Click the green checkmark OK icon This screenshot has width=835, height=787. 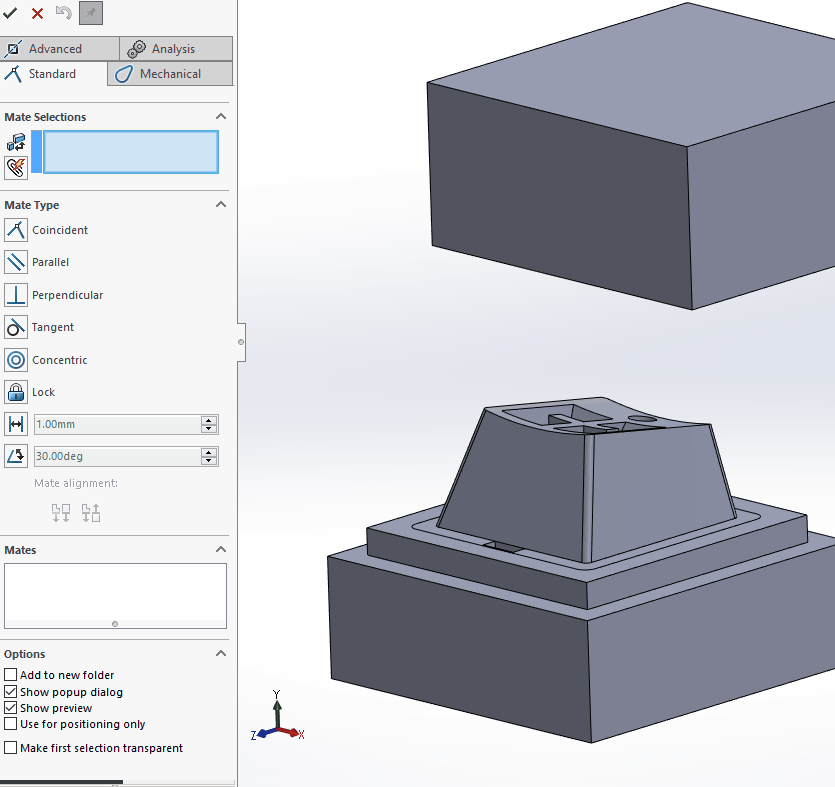pyautogui.click(x=11, y=13)
